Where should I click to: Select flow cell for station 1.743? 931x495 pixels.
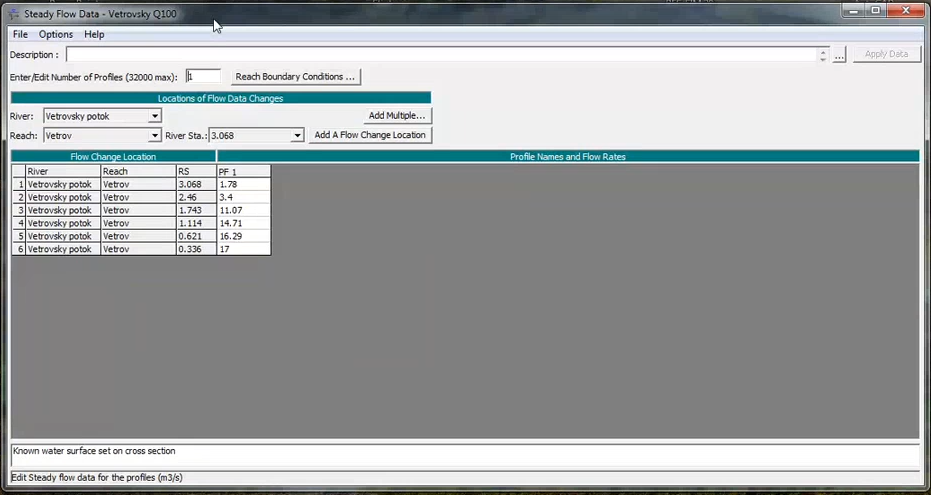click(243, 210)
